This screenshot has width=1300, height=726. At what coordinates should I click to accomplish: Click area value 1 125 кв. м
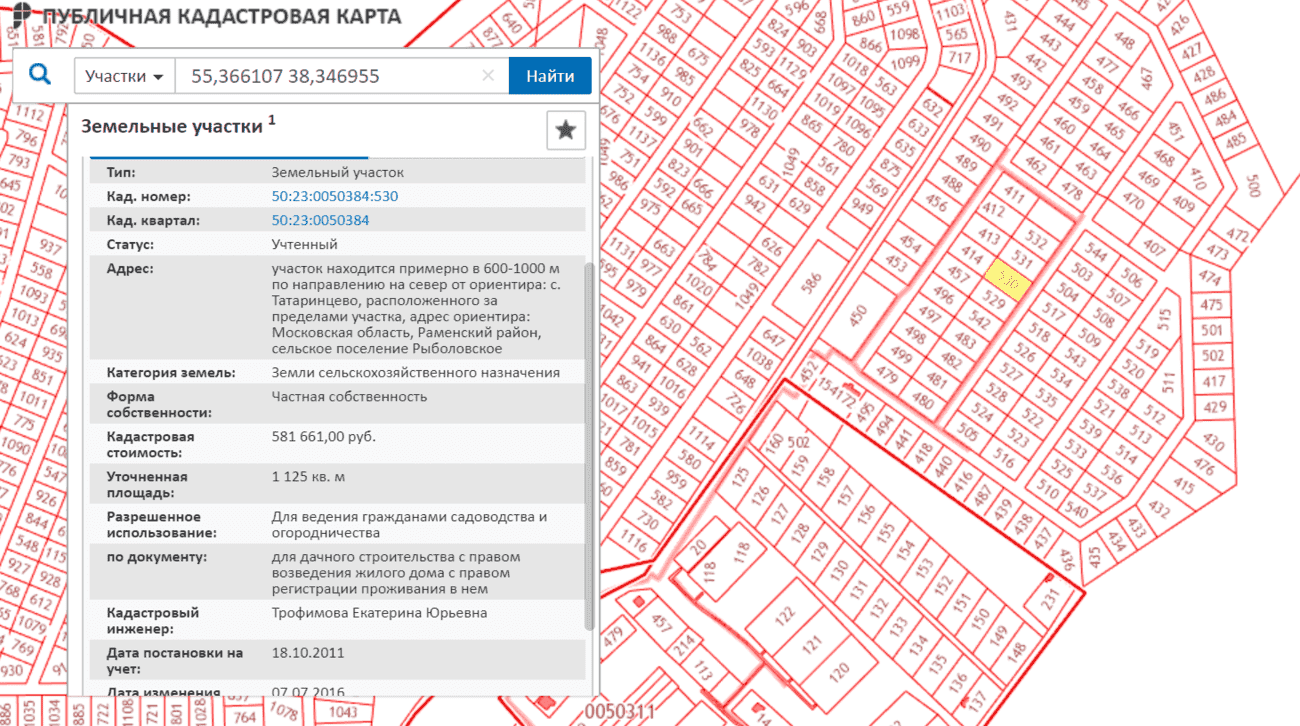[308, 477]
